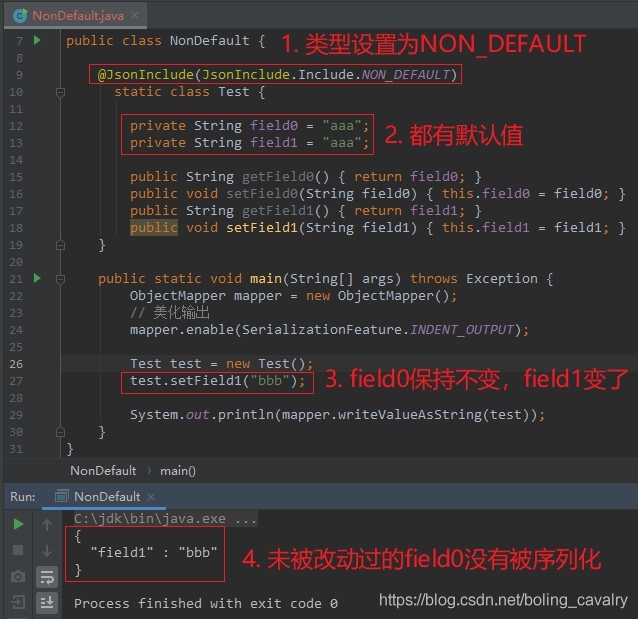The width and height of the screenshot is (638, 619).
Task: Select the NonDefault tab in the Run panel
Action: [104, 497]
